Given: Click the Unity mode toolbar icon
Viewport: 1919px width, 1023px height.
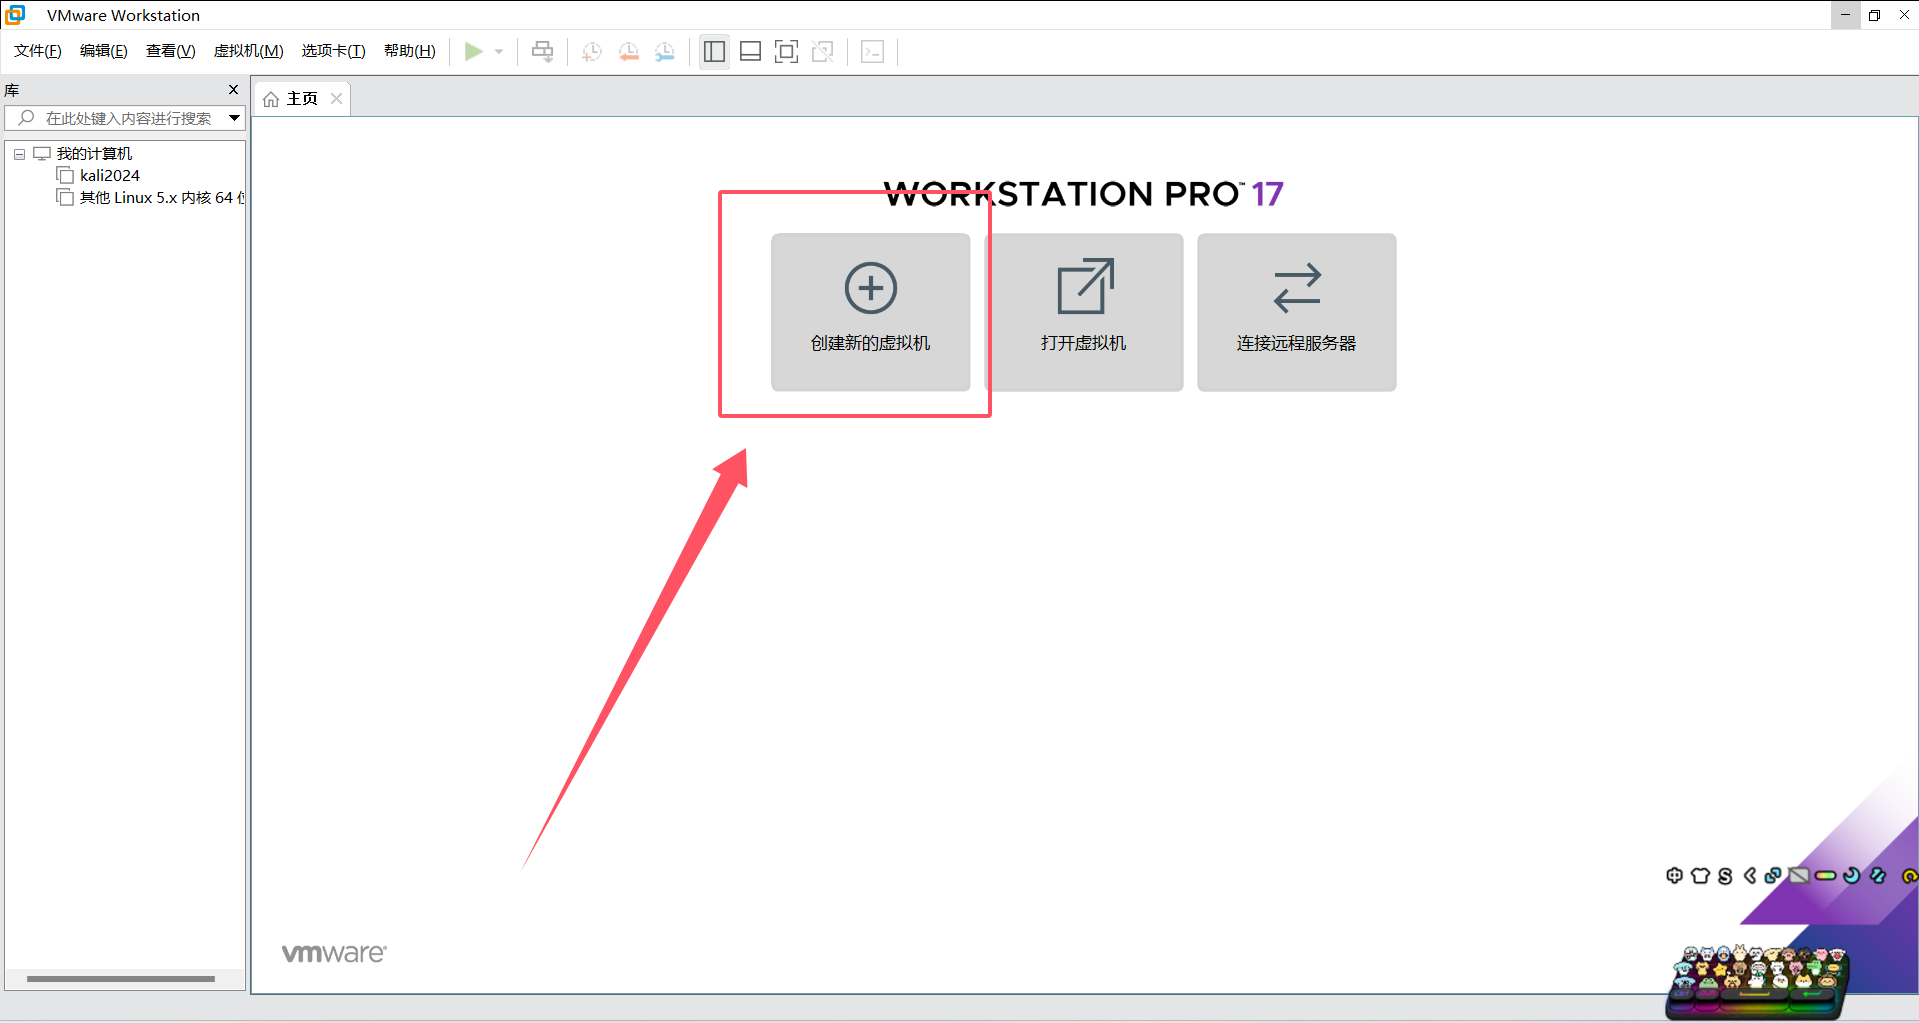Looking at the screenshot, I should 823,51.
